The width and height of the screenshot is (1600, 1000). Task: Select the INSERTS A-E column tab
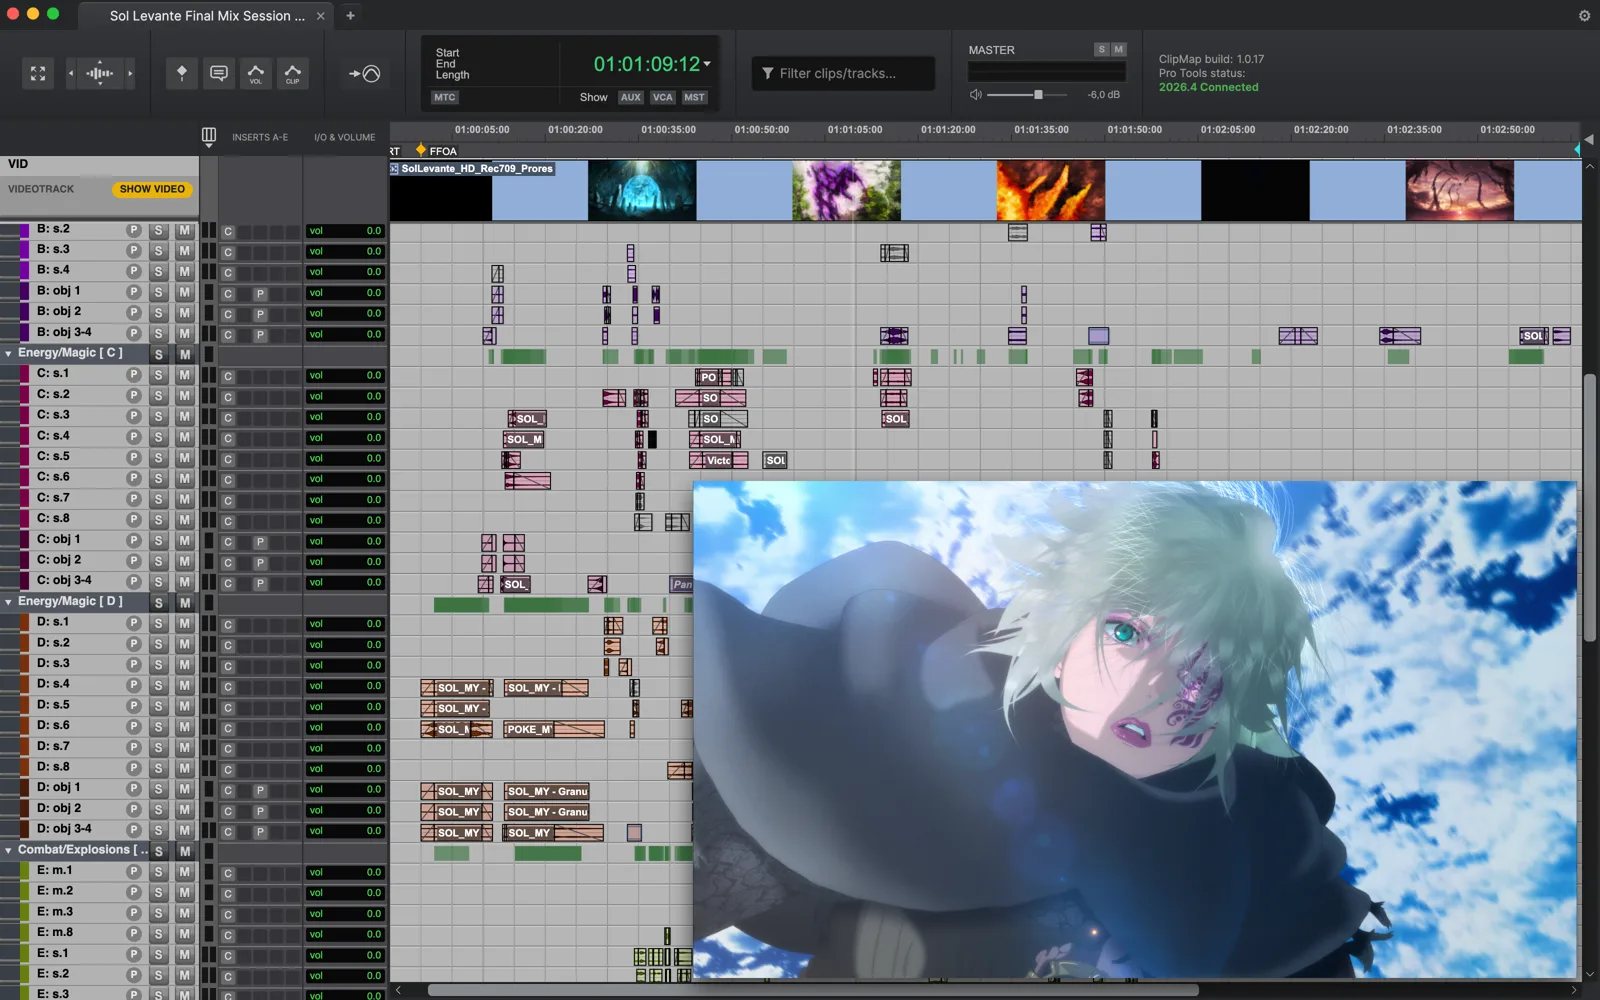tap(260, 137)
